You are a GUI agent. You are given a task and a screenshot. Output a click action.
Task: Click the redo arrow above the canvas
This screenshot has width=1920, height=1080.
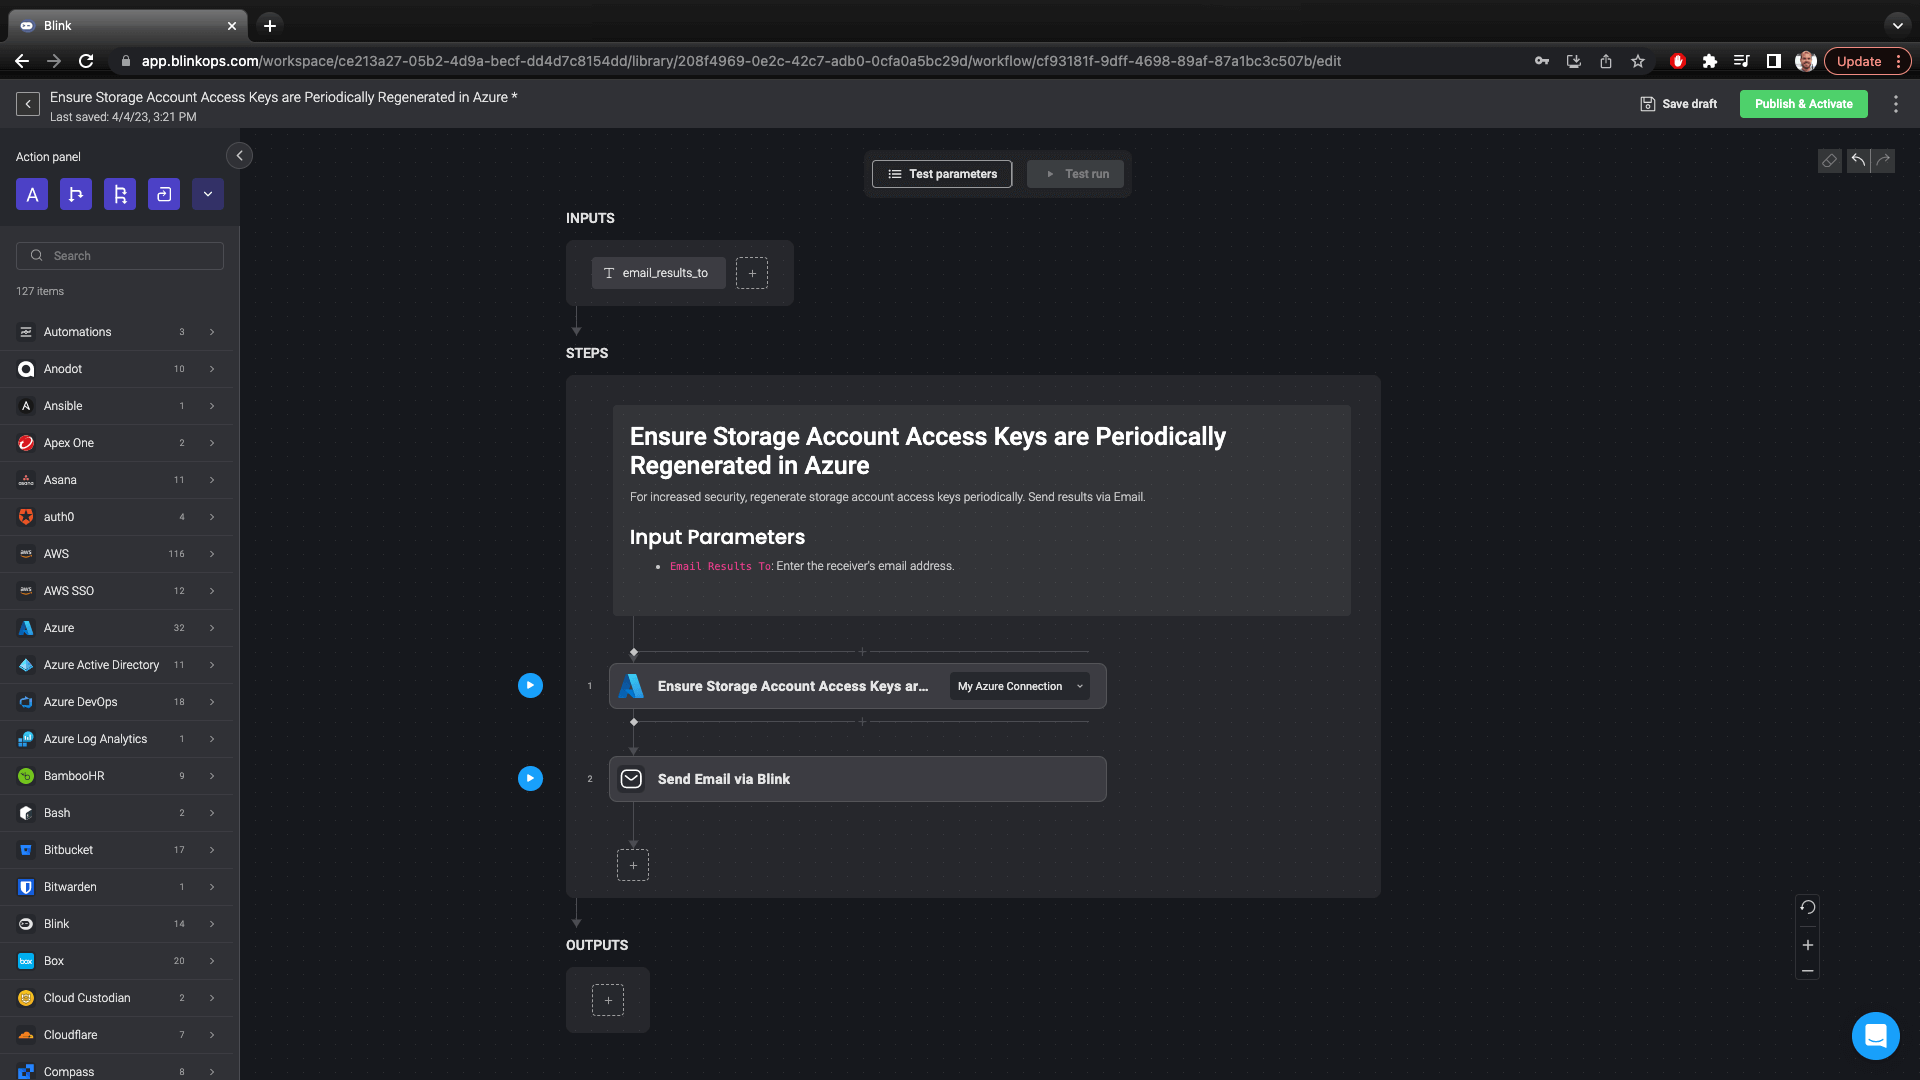(x=1884, y=160)
